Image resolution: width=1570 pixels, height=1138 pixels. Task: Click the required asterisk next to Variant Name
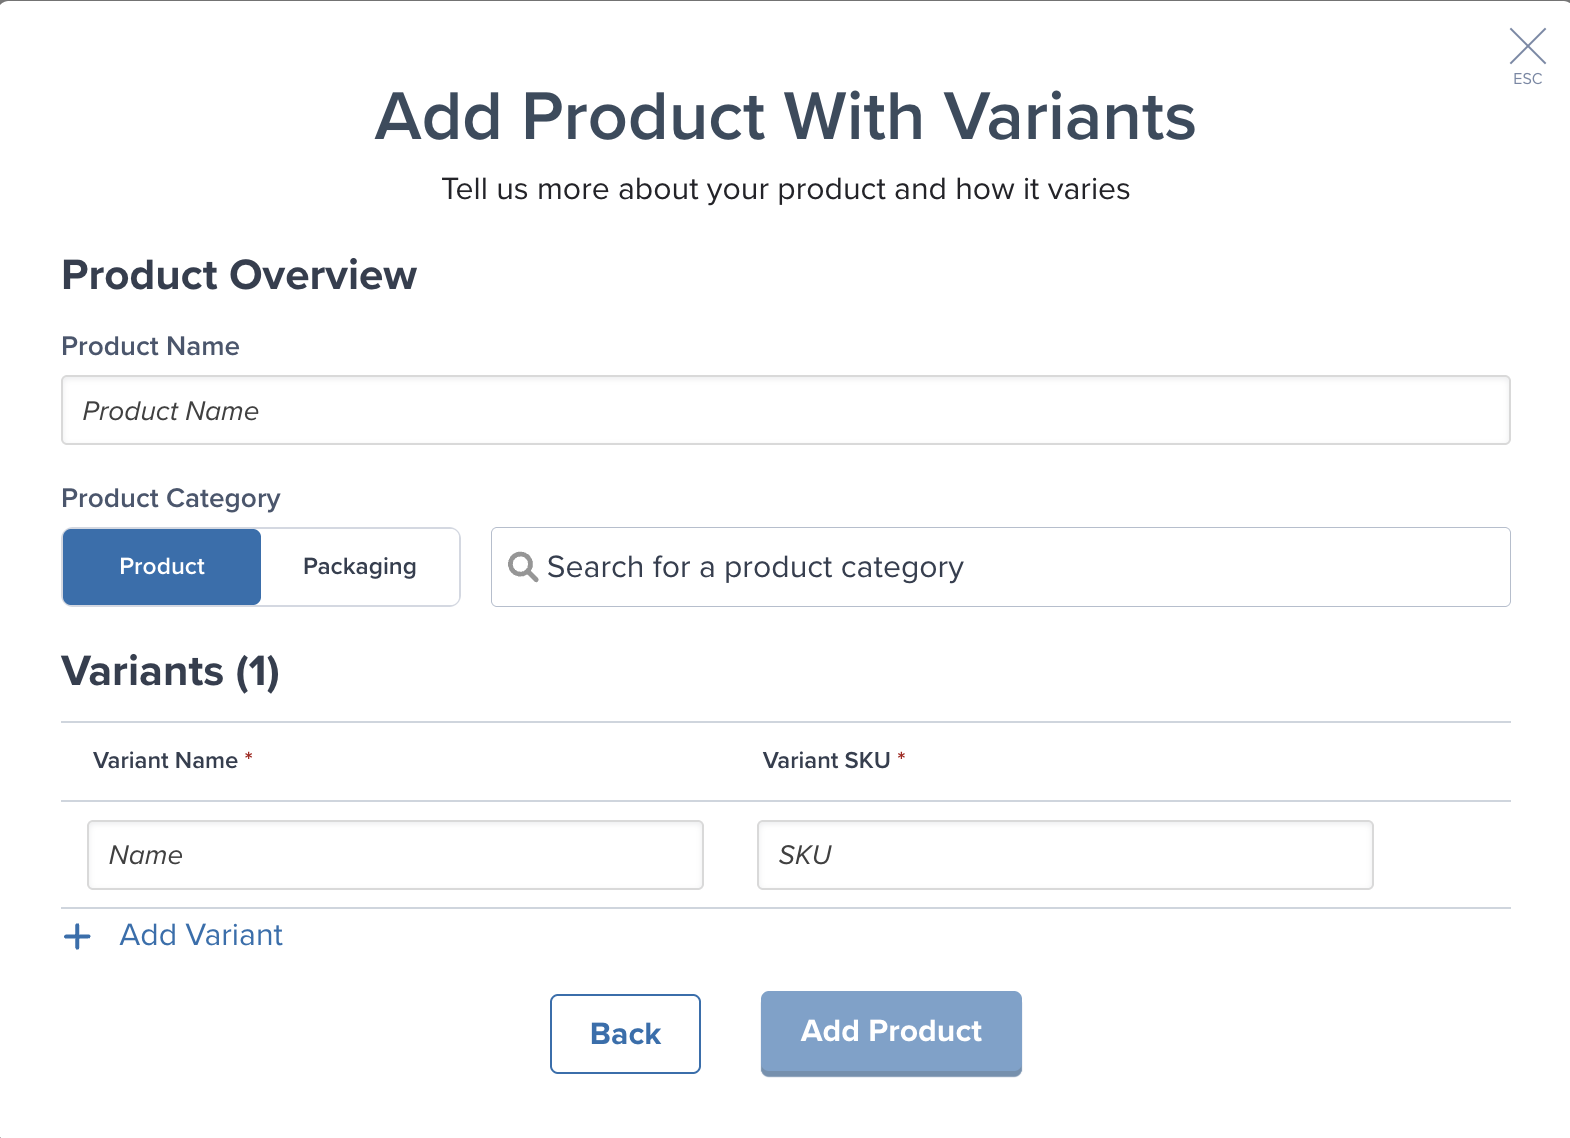(x=248, y=758)
